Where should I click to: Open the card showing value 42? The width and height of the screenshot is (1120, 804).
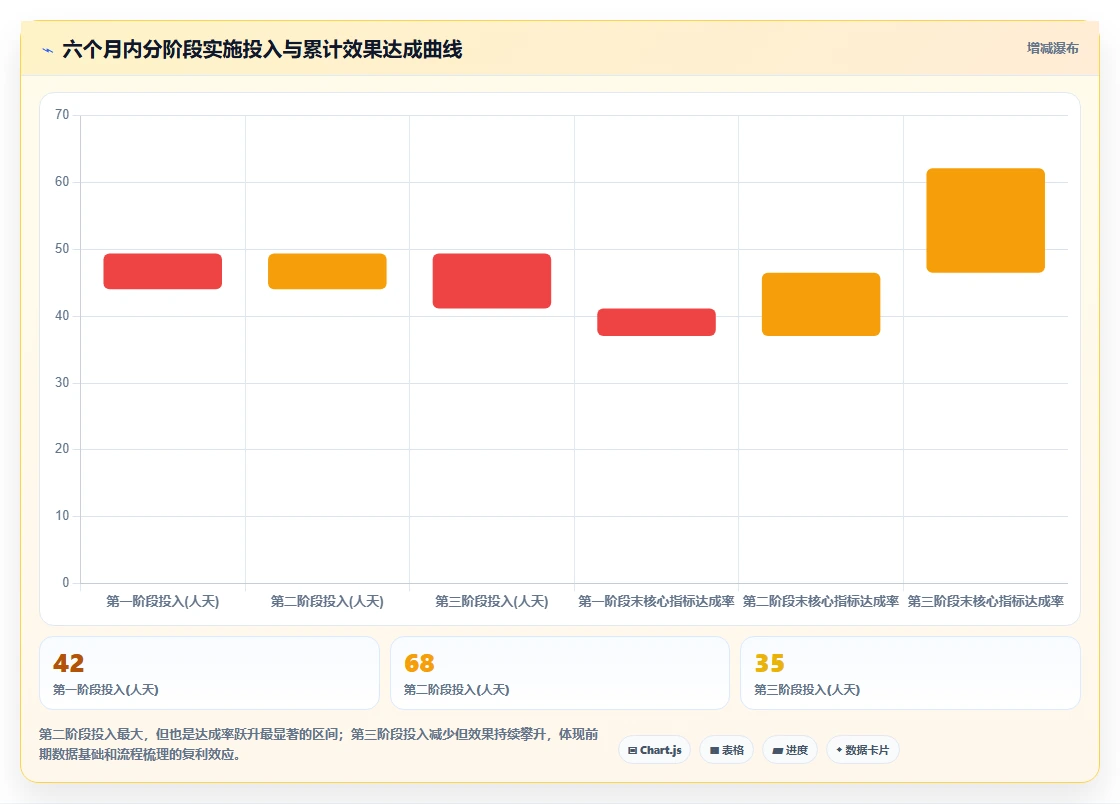[209, 673]
